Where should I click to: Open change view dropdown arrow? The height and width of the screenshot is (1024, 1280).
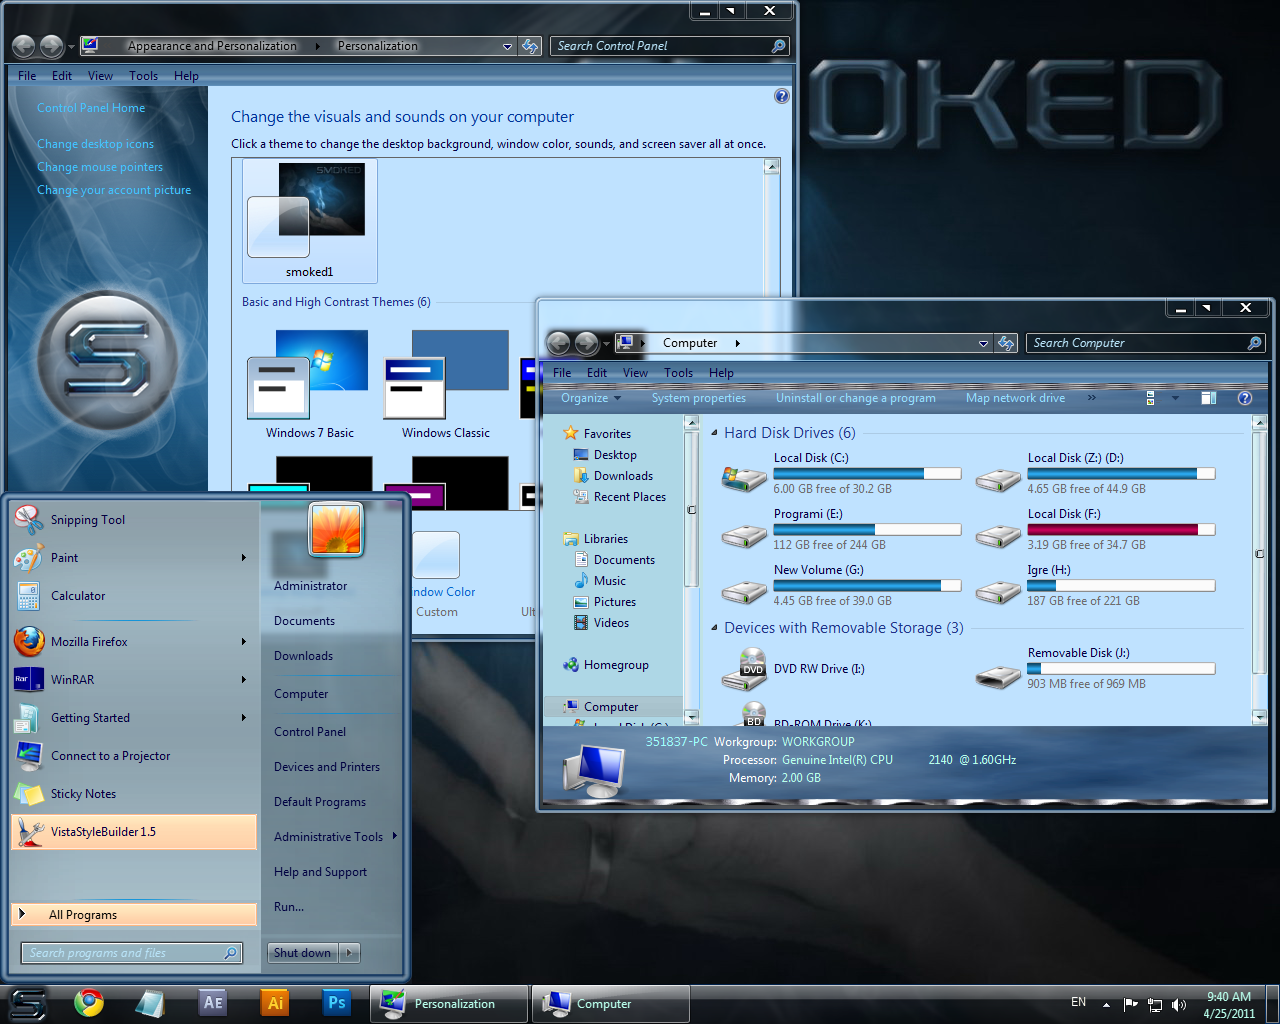coord(1175,398)
